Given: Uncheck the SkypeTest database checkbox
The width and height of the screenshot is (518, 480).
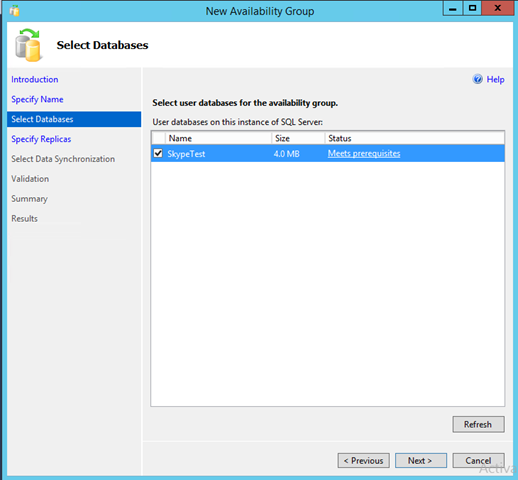Looking at the screenshot, I should [158, 153].
